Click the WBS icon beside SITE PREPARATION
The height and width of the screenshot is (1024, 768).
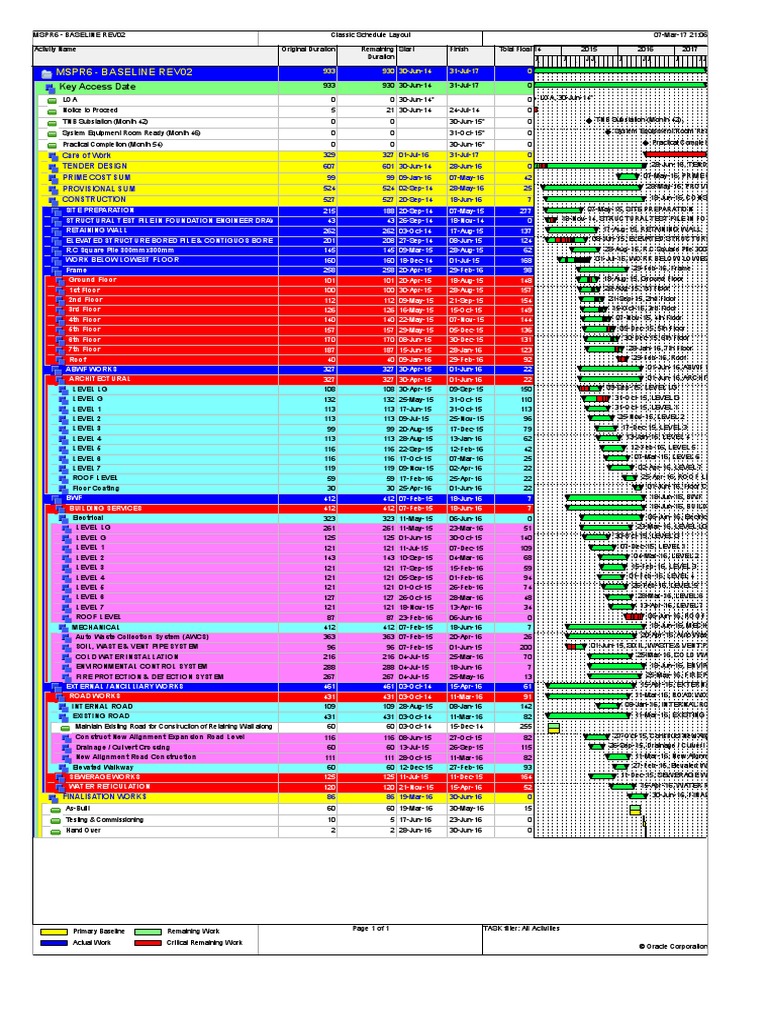(56, 211)
